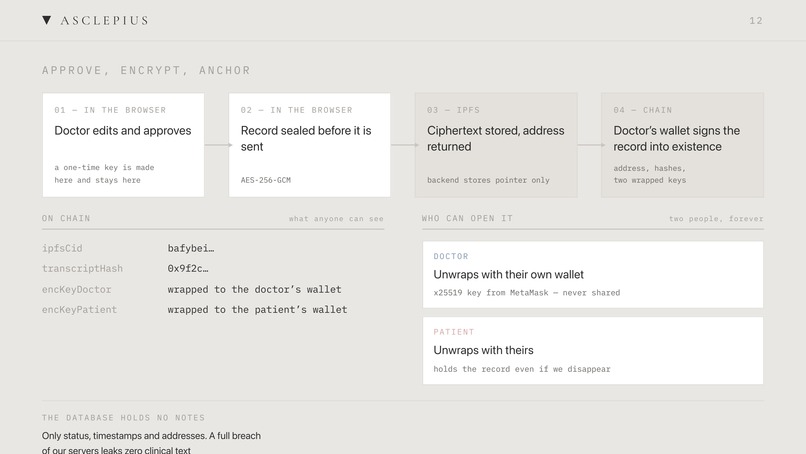This screenshot has width=806, height=454.
Task: Click 'Unwraps with their own wallet' heading
Action: 508,275
